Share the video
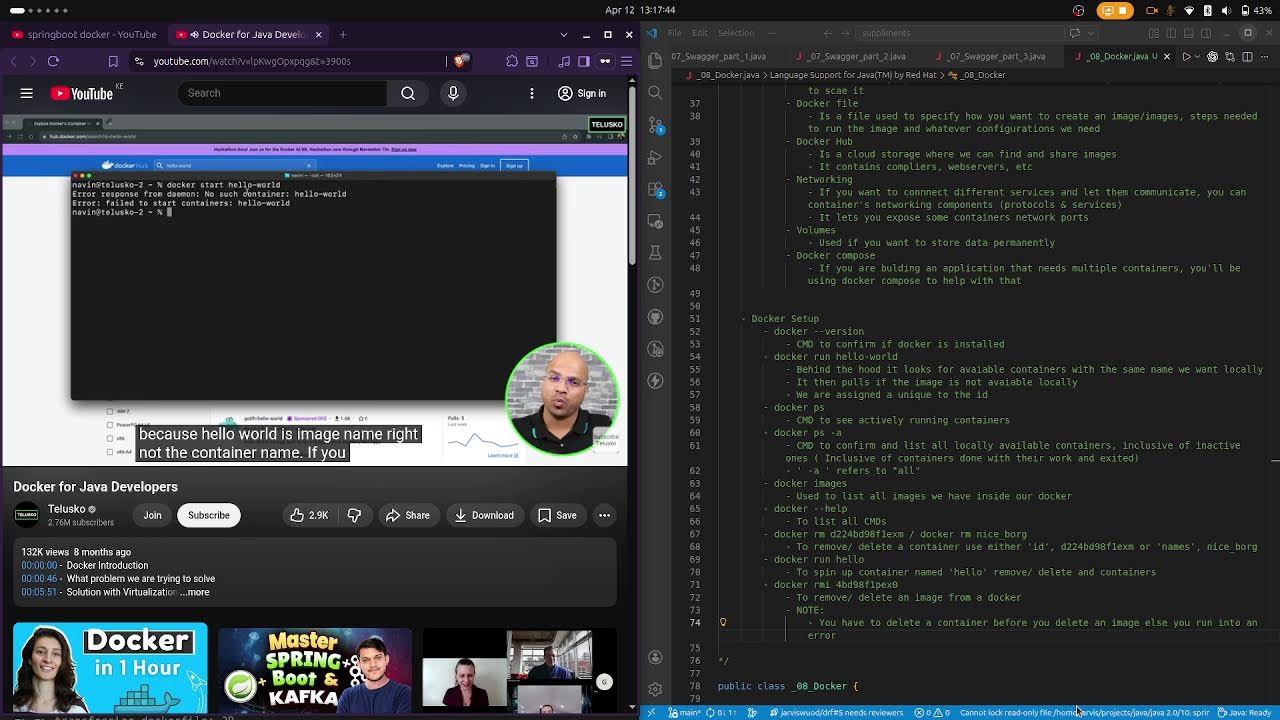This screenshot has height=720, width=1280. pyautogui.click(x=407, y=515)
